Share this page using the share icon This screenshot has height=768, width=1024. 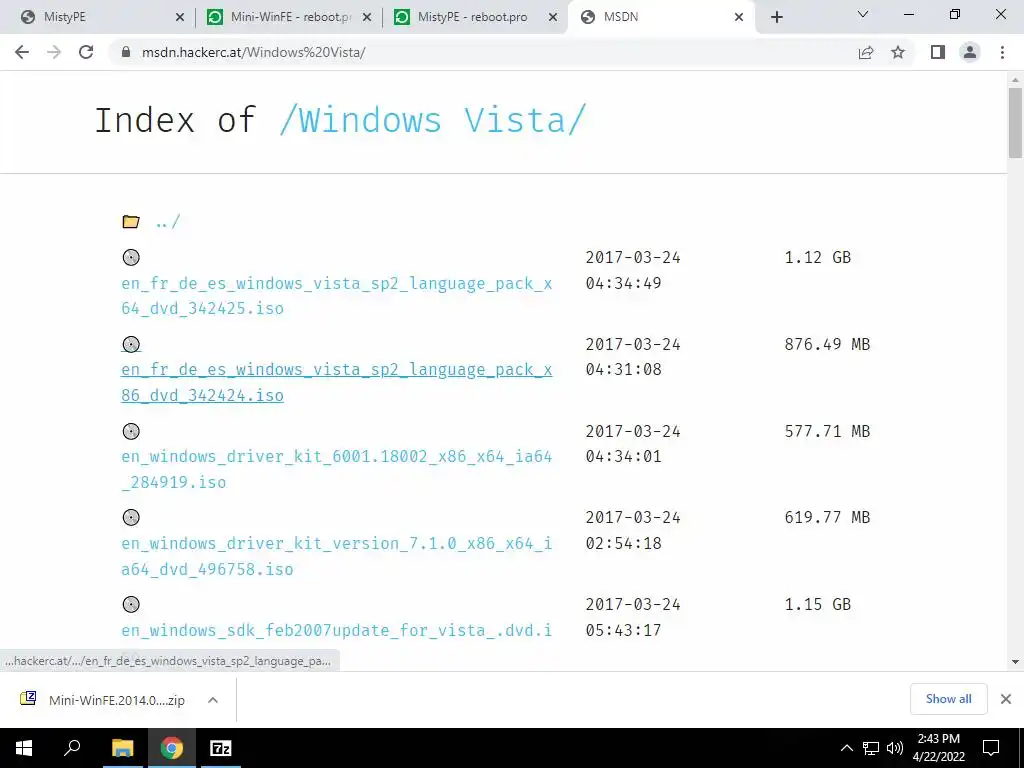[x=866, y=52]
